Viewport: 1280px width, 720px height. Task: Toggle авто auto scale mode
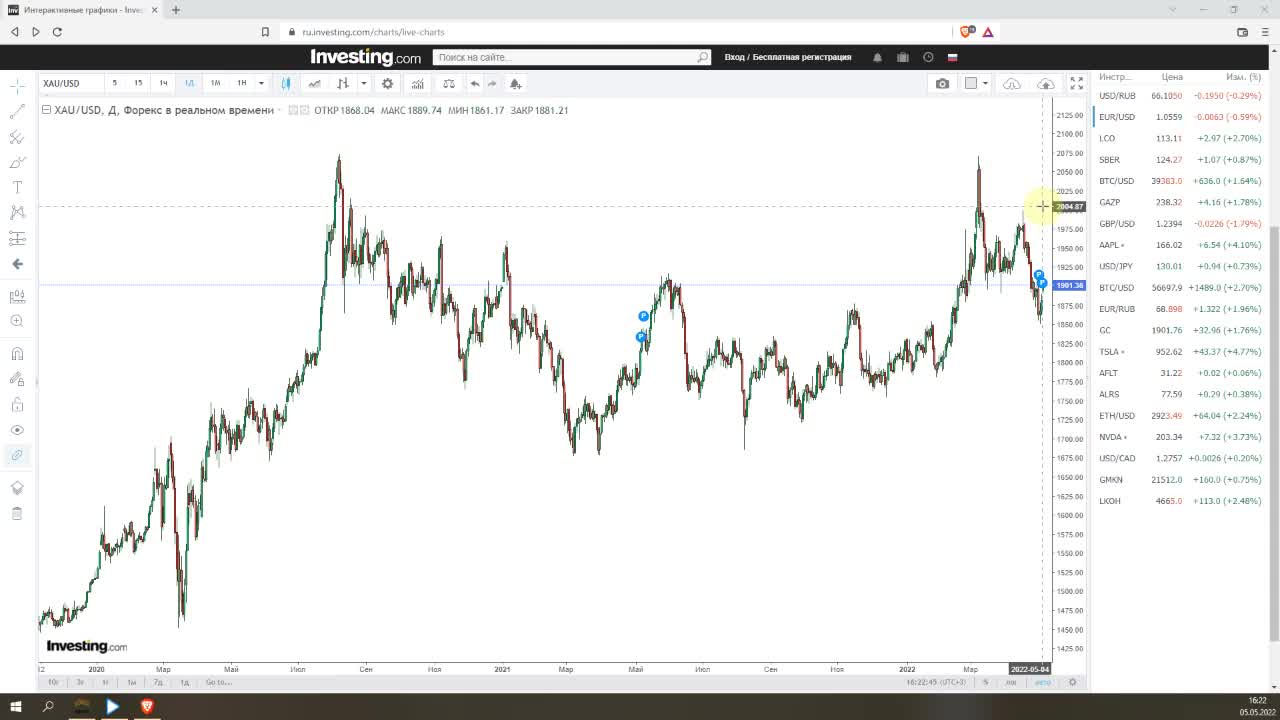1043,682
